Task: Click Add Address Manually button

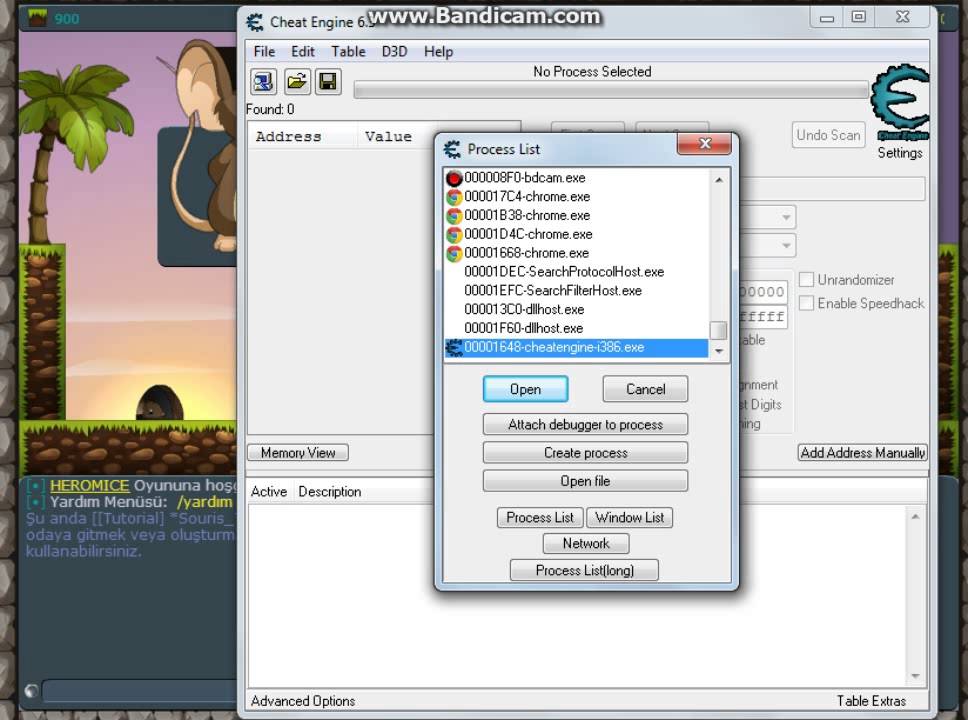Action: [x=862, y=453]
